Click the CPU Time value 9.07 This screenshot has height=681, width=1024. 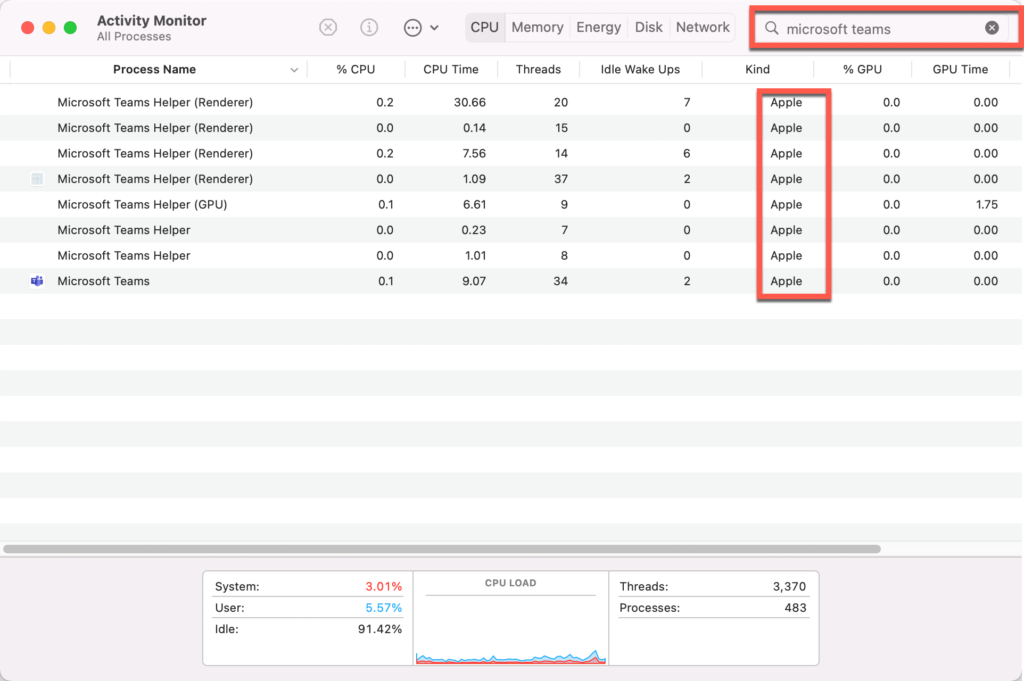click(x=473, y=281)
